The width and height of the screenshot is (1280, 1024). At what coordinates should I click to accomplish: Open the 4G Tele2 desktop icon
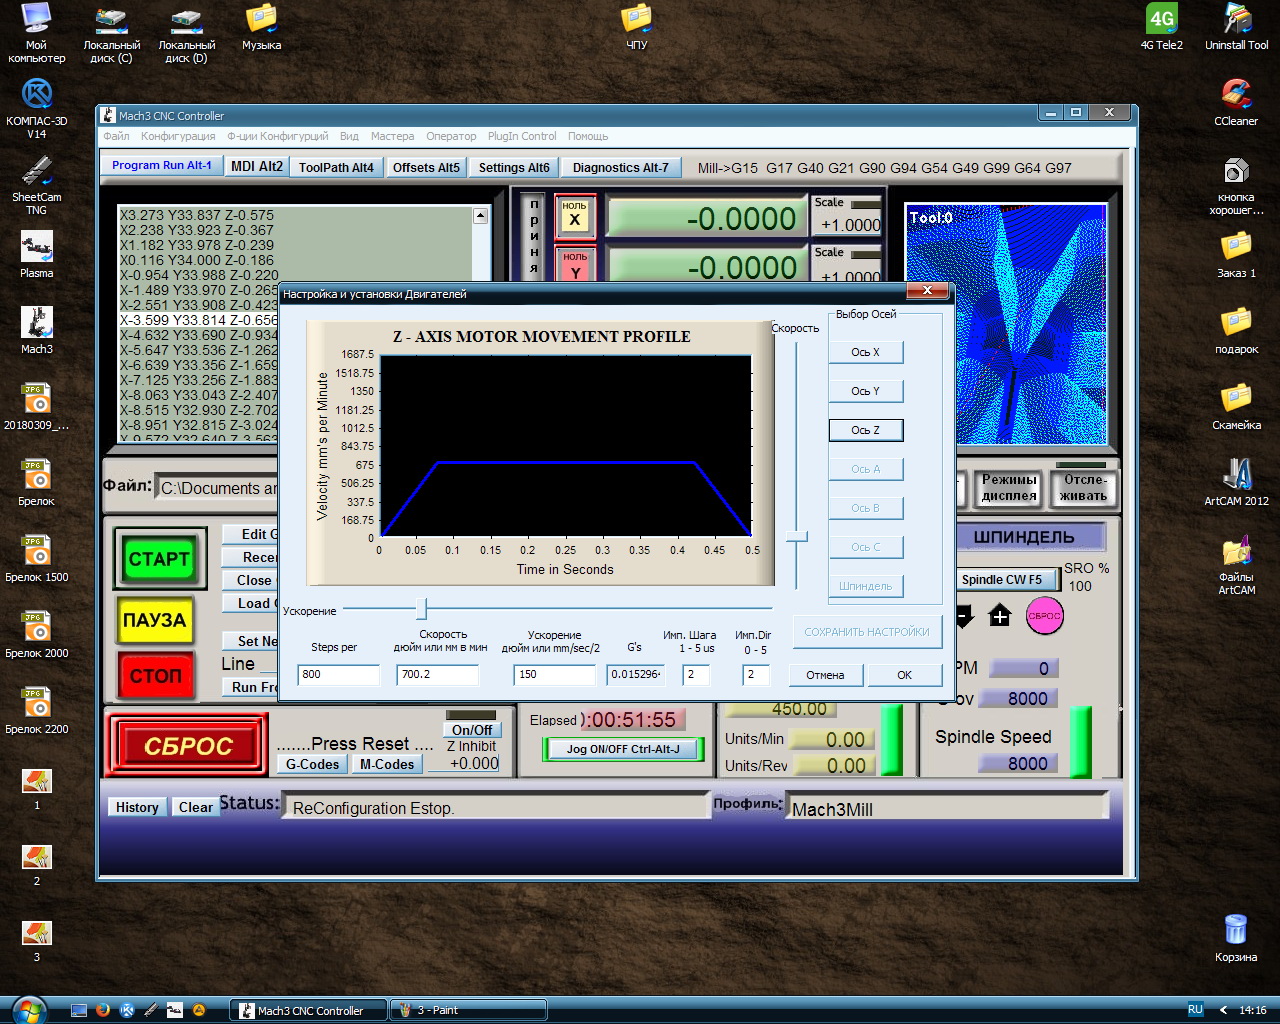tap(1162, 26)
